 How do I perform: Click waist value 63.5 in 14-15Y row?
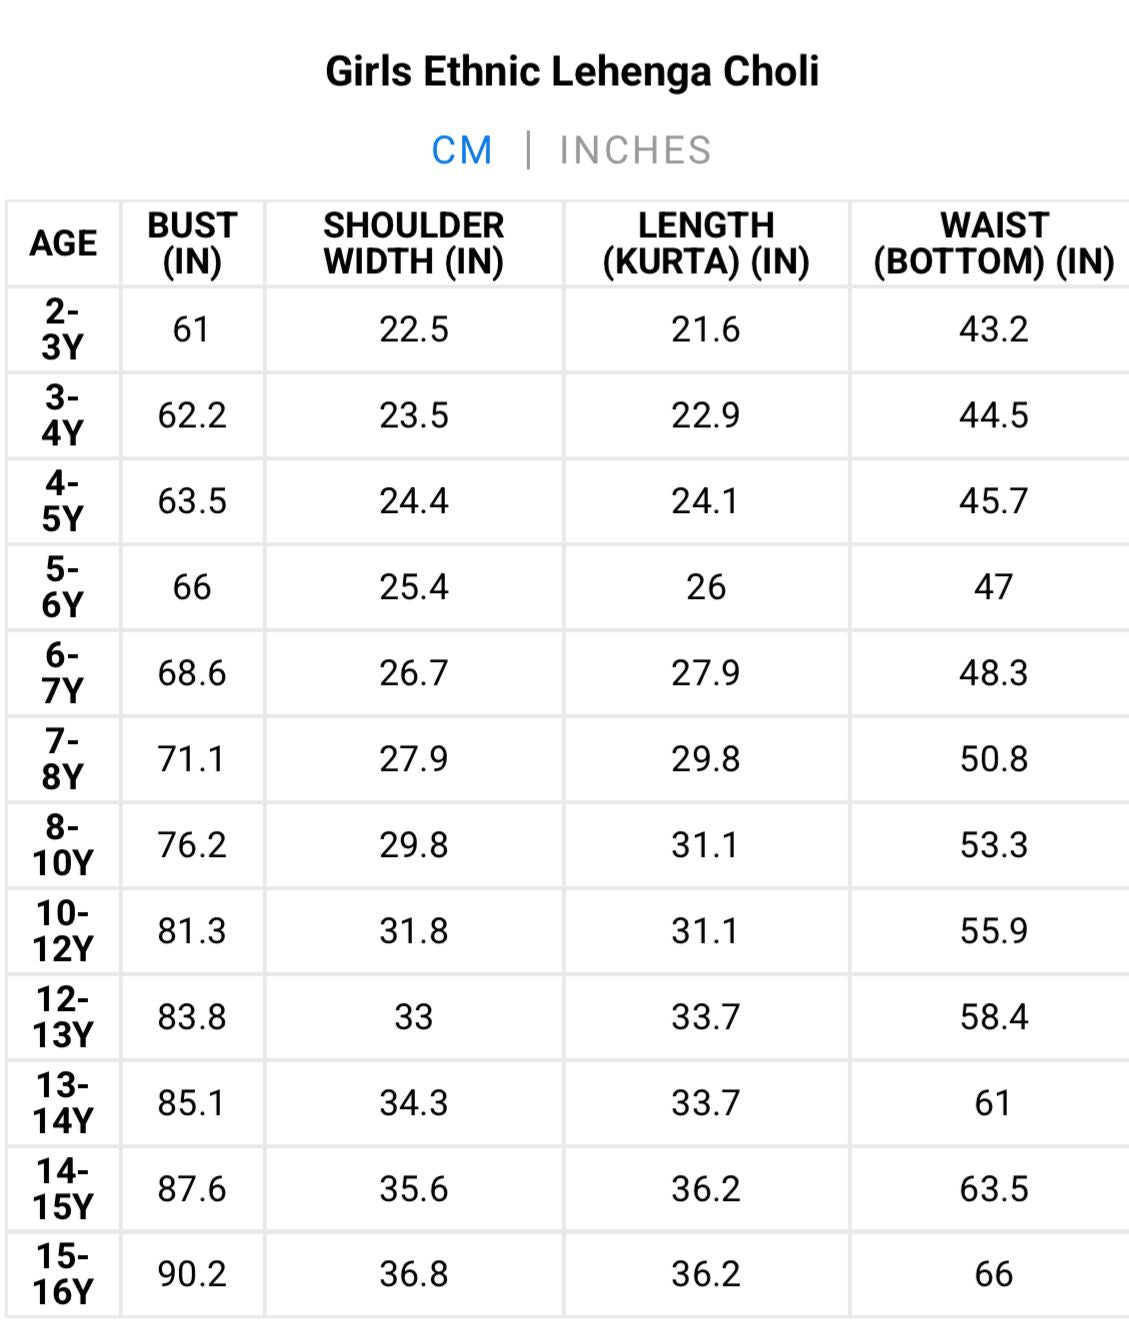click(x=993, y=1189)
